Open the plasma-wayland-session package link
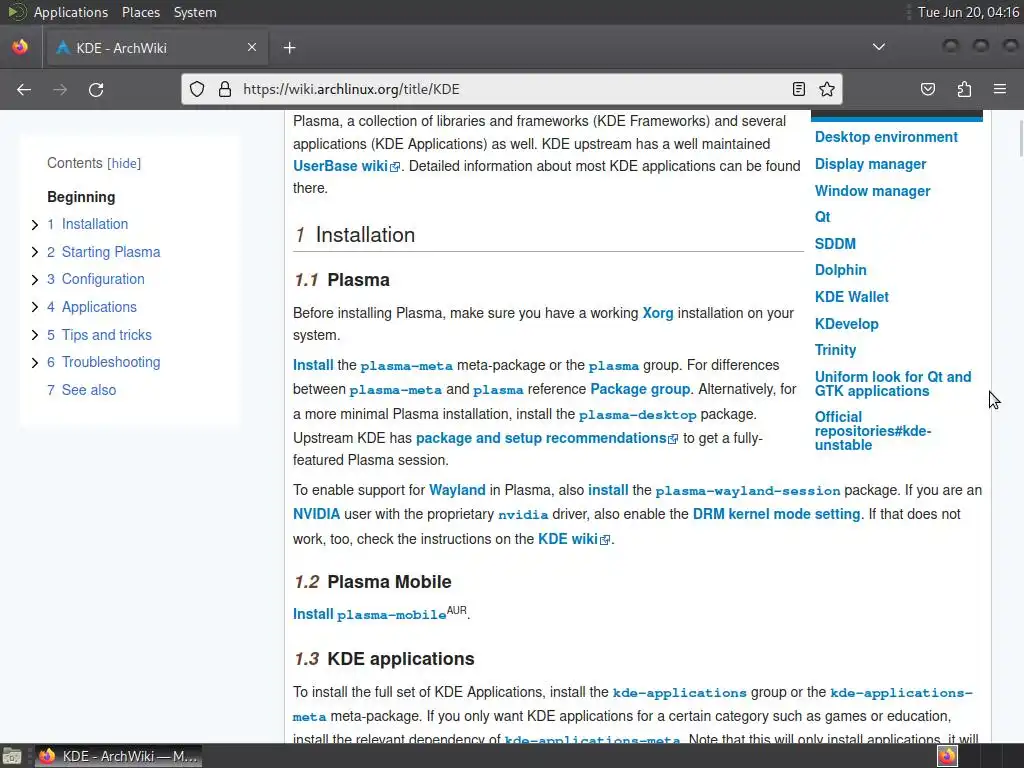This screenshot has height=768, width=1024. pos(748,490)
